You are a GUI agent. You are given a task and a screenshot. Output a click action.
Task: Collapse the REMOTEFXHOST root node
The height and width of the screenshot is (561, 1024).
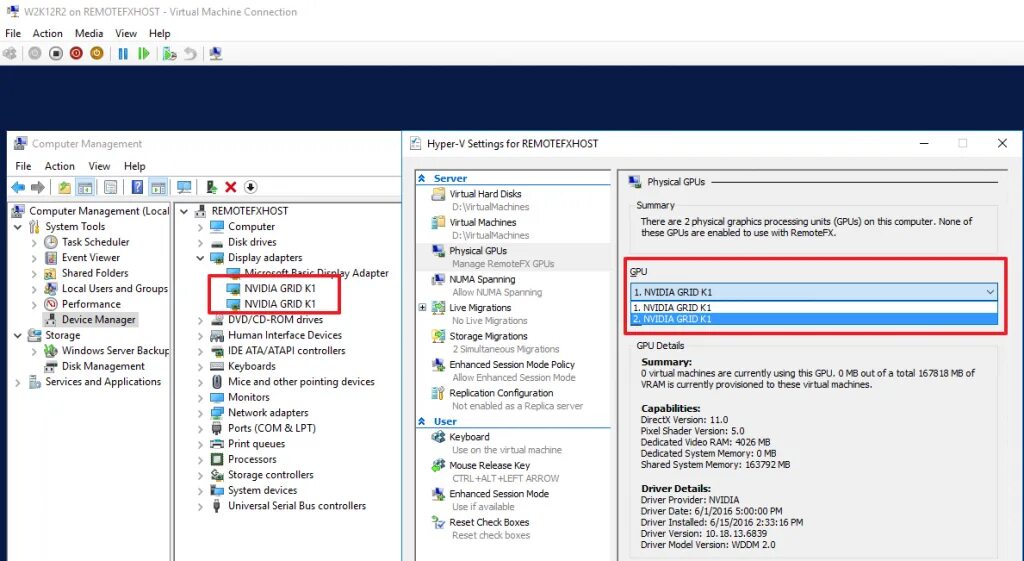184,211
